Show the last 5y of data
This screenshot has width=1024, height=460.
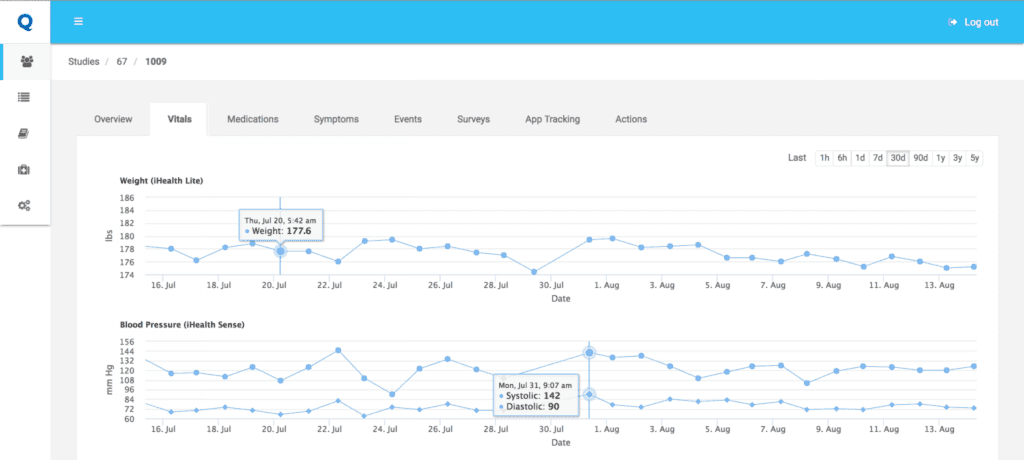tap(974, 158)
